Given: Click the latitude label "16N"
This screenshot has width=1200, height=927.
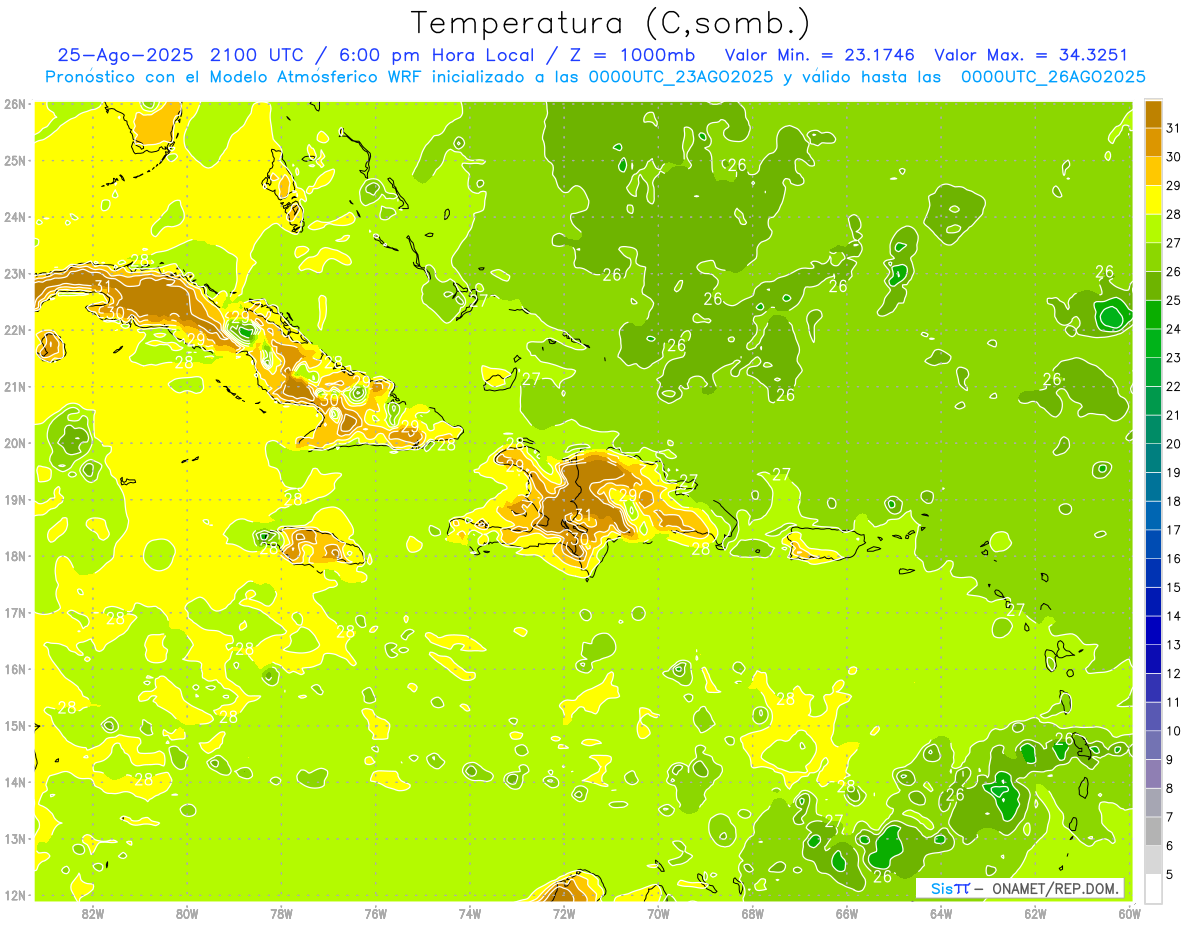Looking at the screenshot, I should [x=15, y=669].
